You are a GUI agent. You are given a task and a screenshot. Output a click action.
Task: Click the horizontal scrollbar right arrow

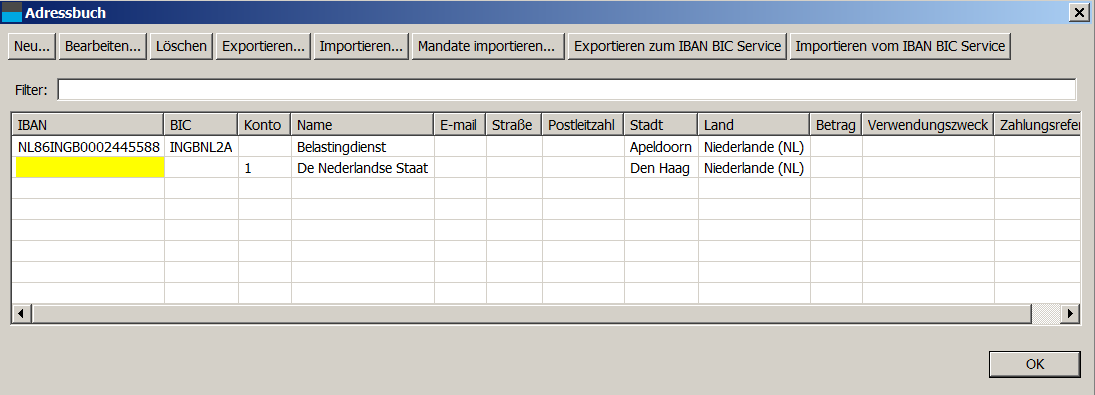tap(1070, 314)
